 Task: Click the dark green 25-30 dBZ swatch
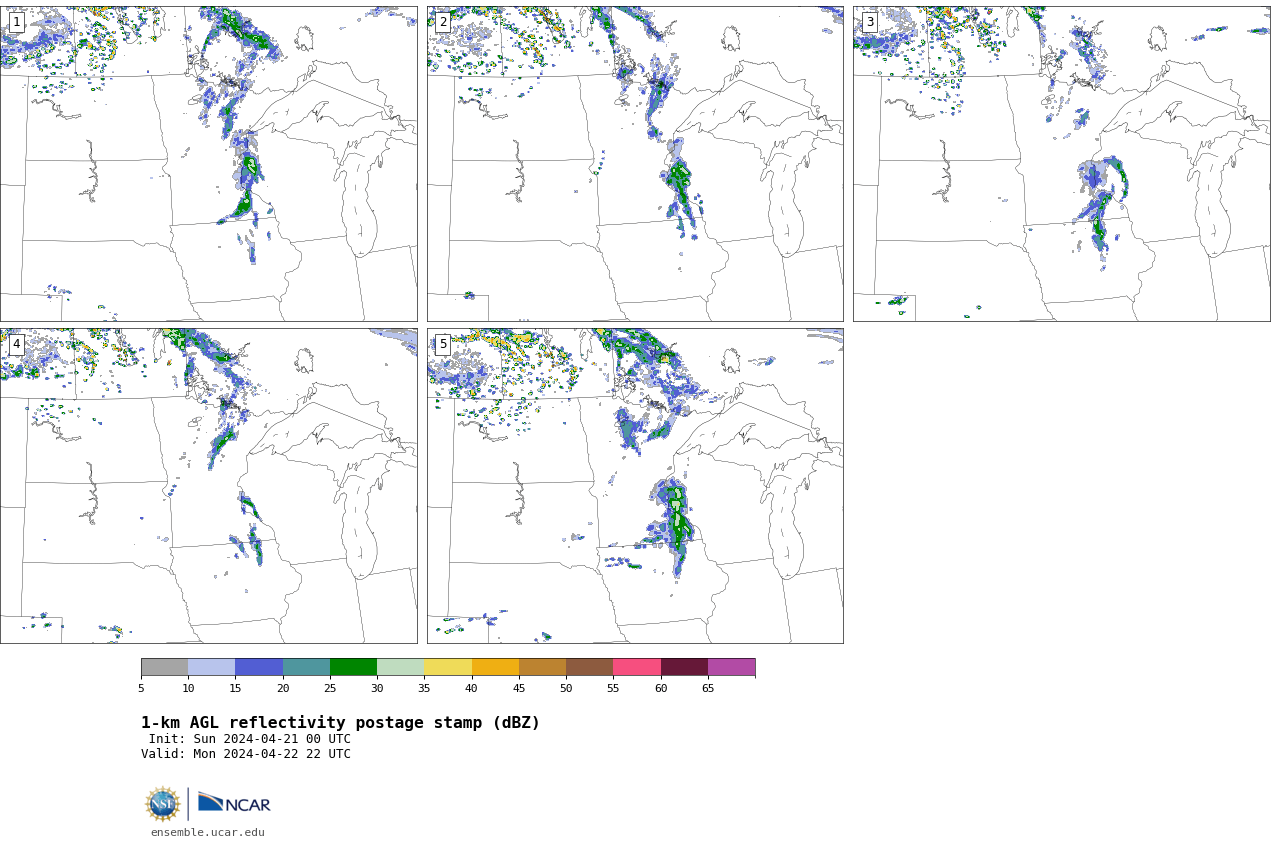[353, 667]
